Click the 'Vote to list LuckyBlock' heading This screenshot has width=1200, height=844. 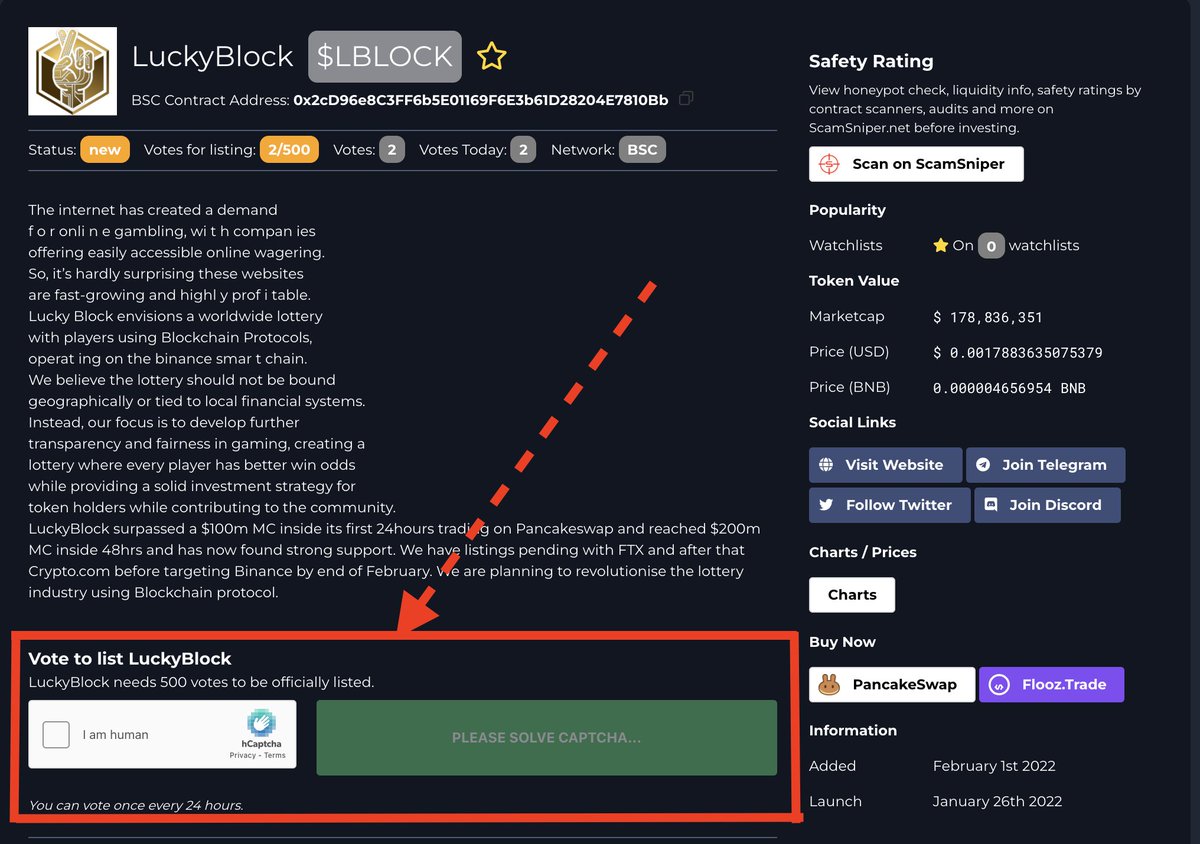(x=130, y=659)
